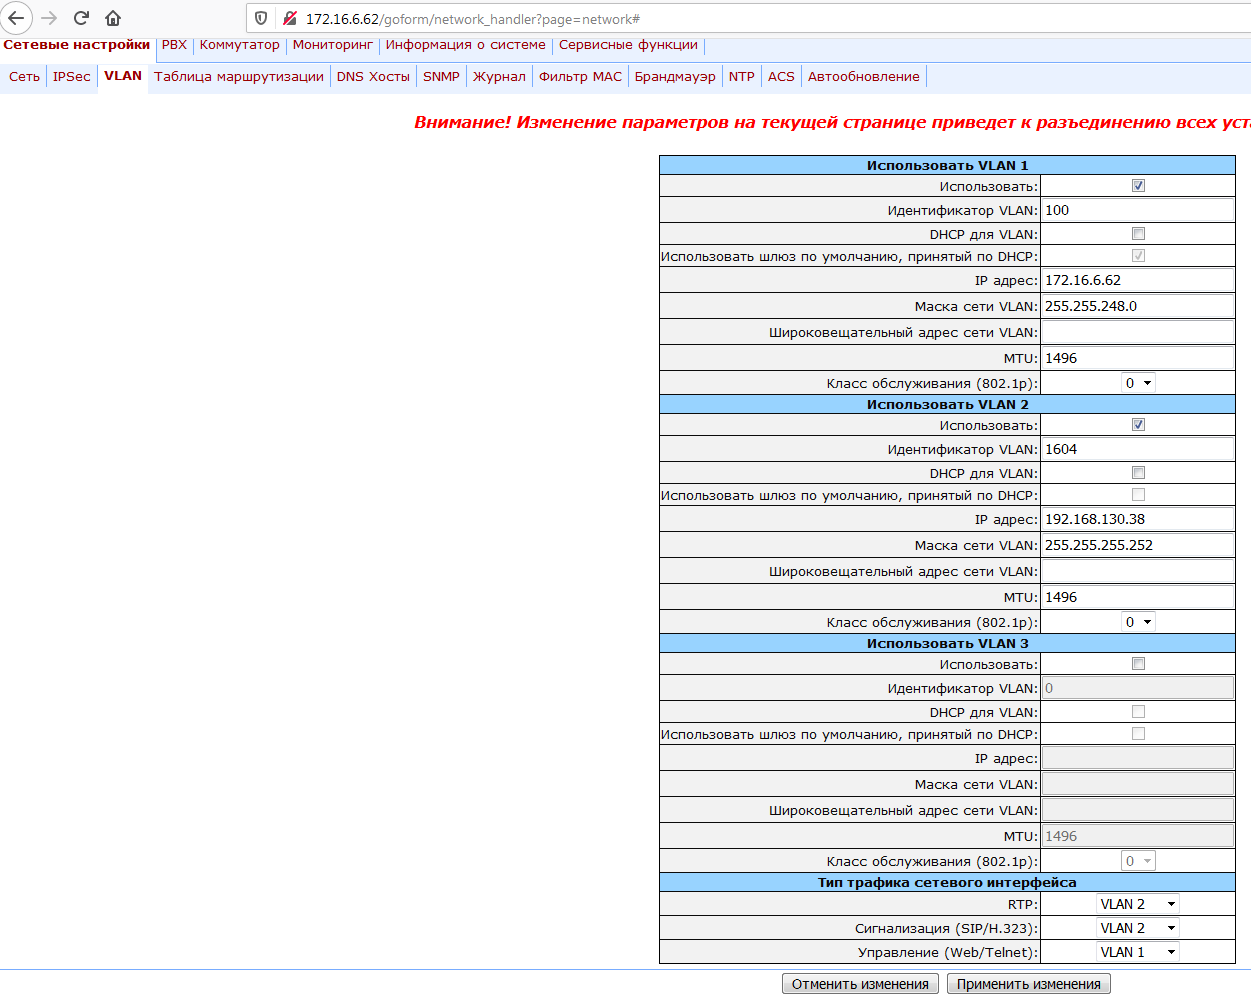Click 'Применить изменения' button
The height and width of the screenshot is (1001, 1251).
[1029, 984]
